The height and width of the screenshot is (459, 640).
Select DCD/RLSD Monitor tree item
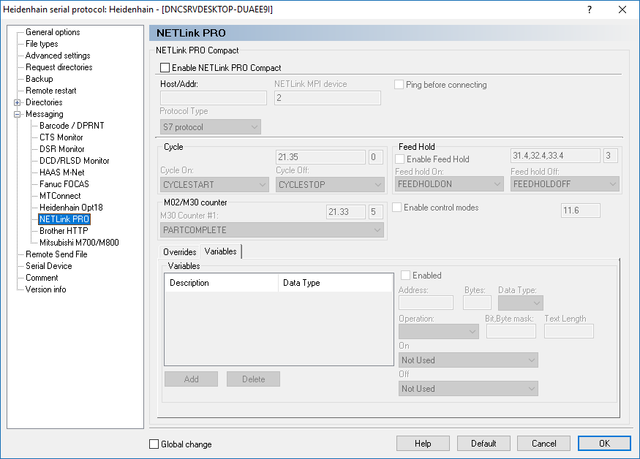click(x=74, y=161)
